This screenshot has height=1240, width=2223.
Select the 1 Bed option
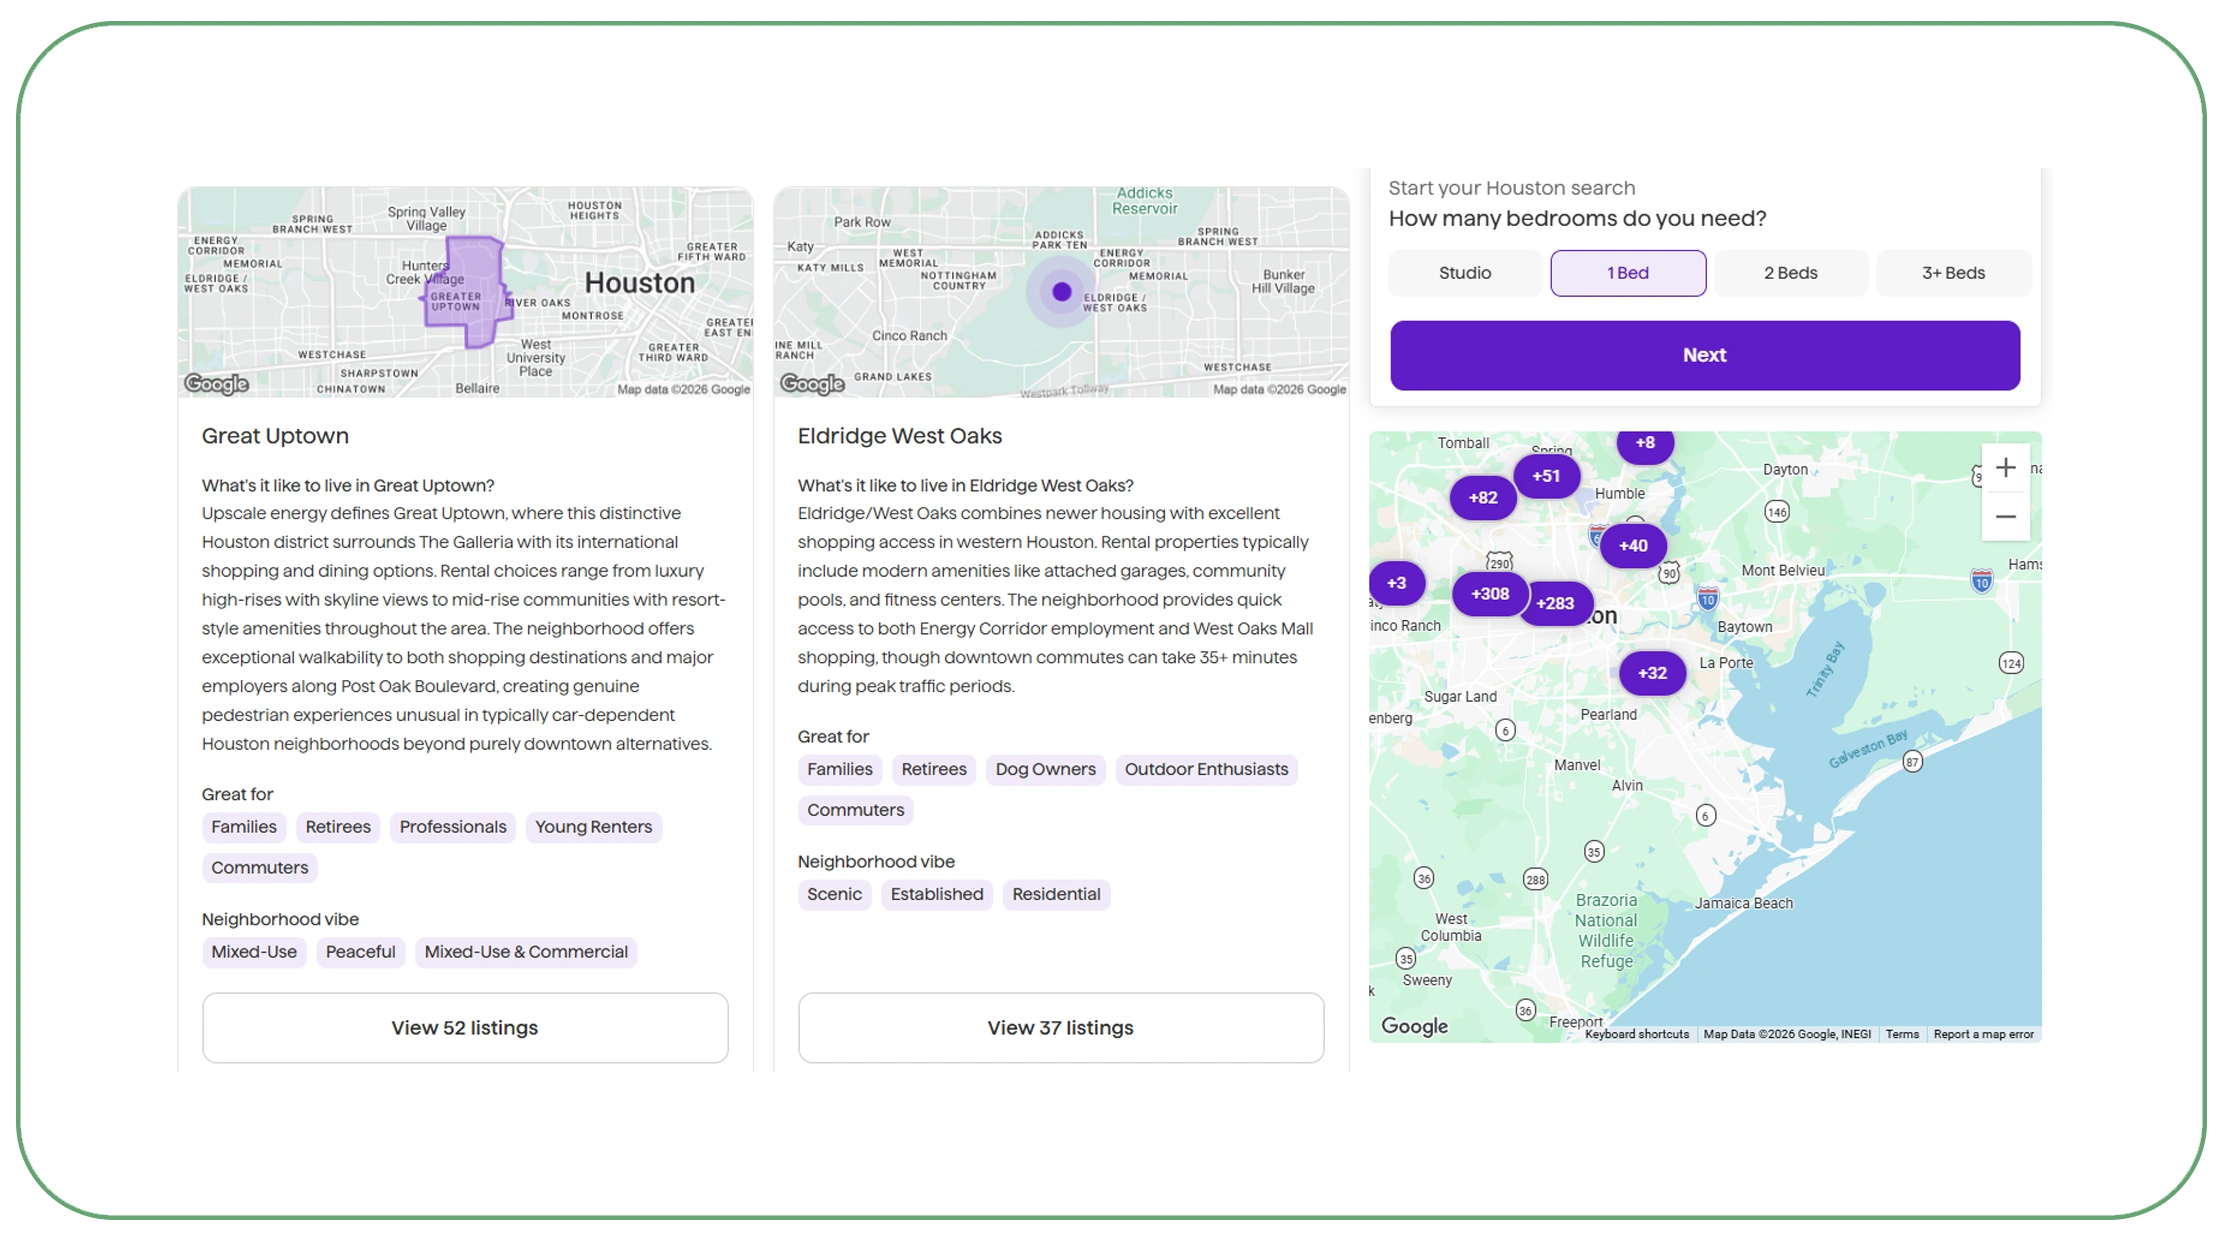click(x=1628, y=273)
